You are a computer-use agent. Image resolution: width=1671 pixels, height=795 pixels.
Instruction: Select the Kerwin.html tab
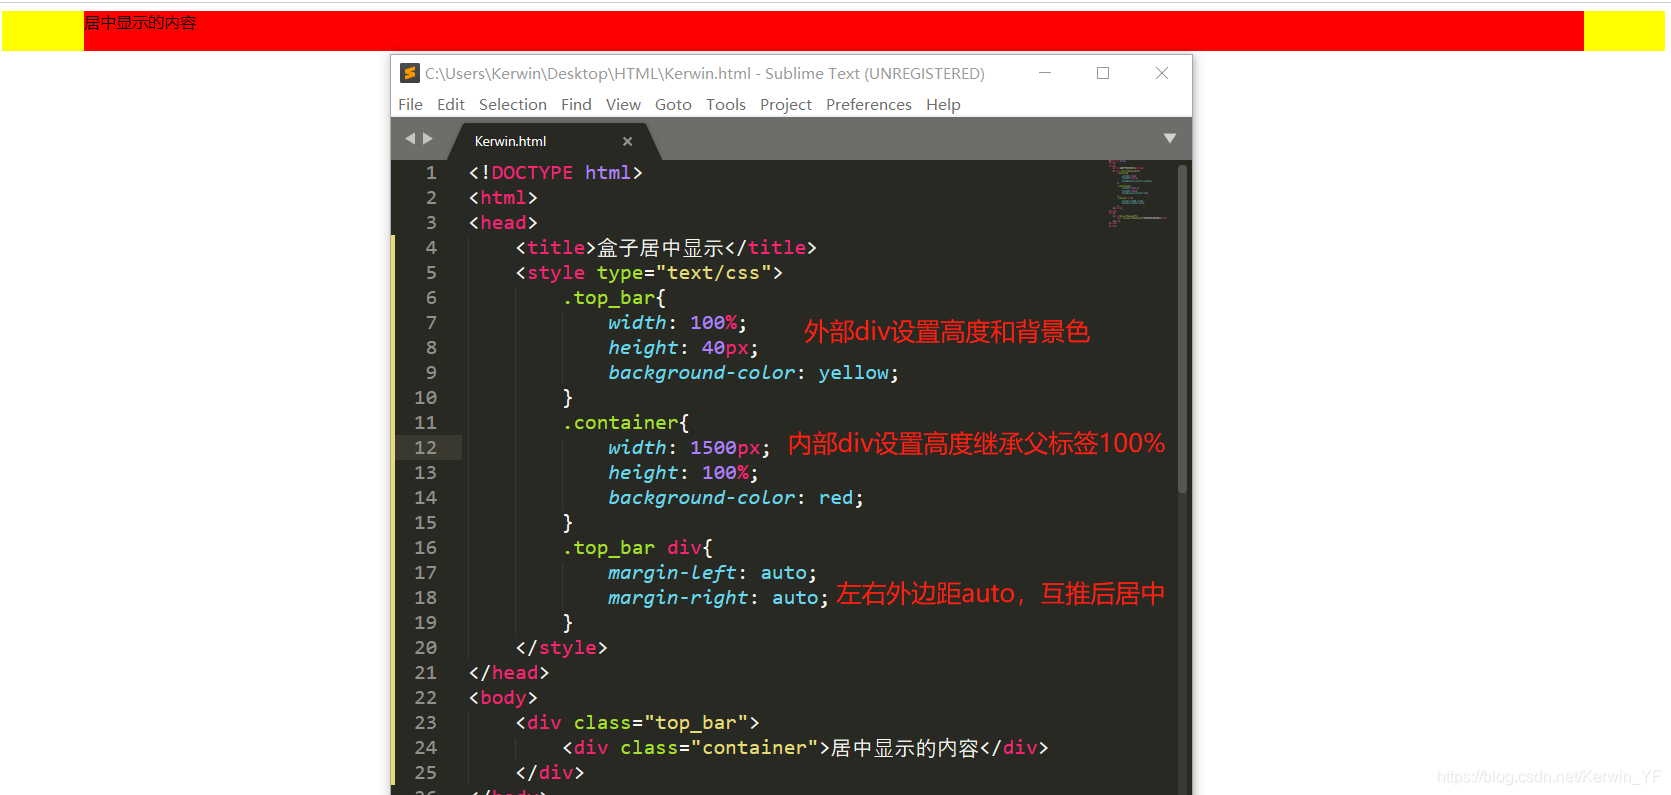click(x=552, y=141)
